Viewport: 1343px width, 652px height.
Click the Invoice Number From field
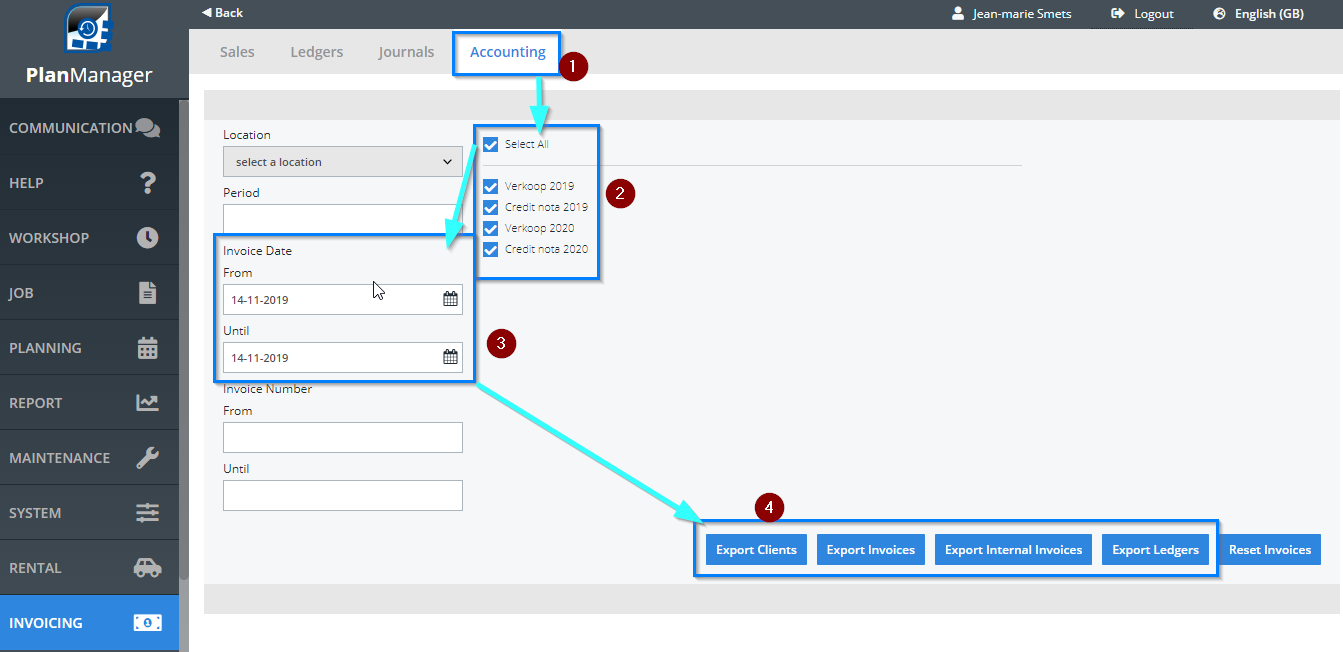point(343,437)
